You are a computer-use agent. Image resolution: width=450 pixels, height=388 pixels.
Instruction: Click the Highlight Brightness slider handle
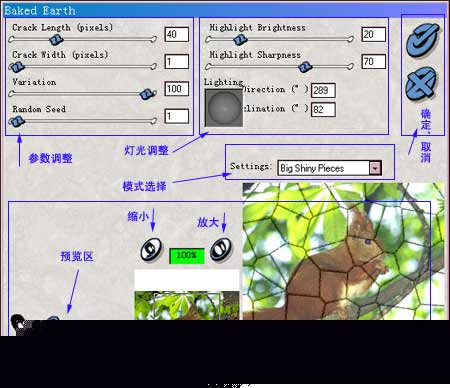click(x=240, y=40)
